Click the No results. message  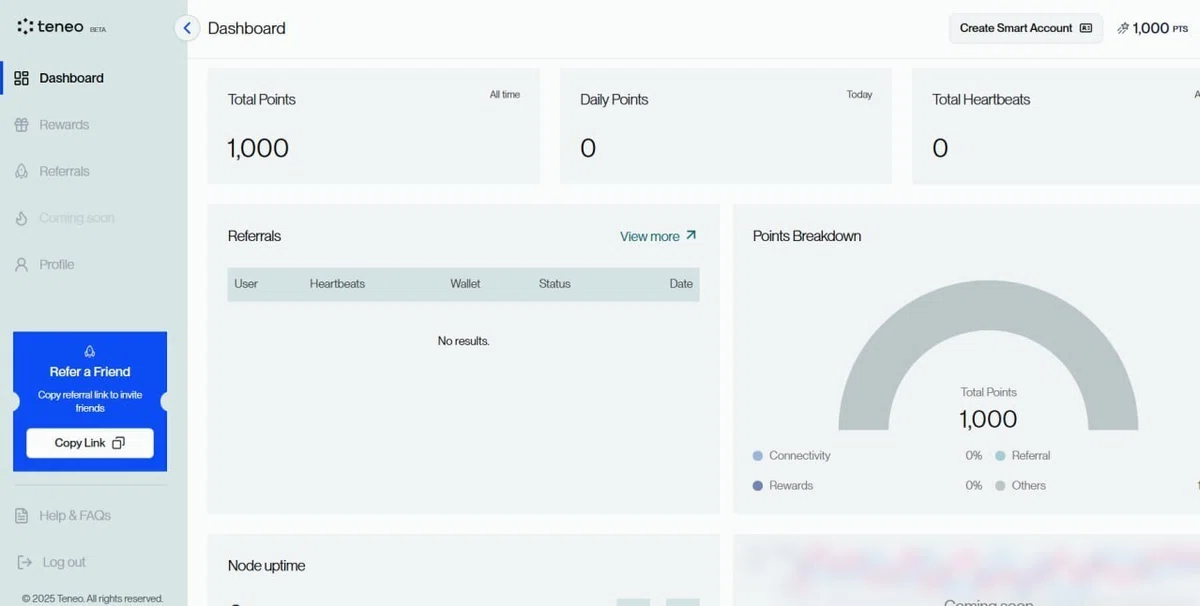point(464,341)
